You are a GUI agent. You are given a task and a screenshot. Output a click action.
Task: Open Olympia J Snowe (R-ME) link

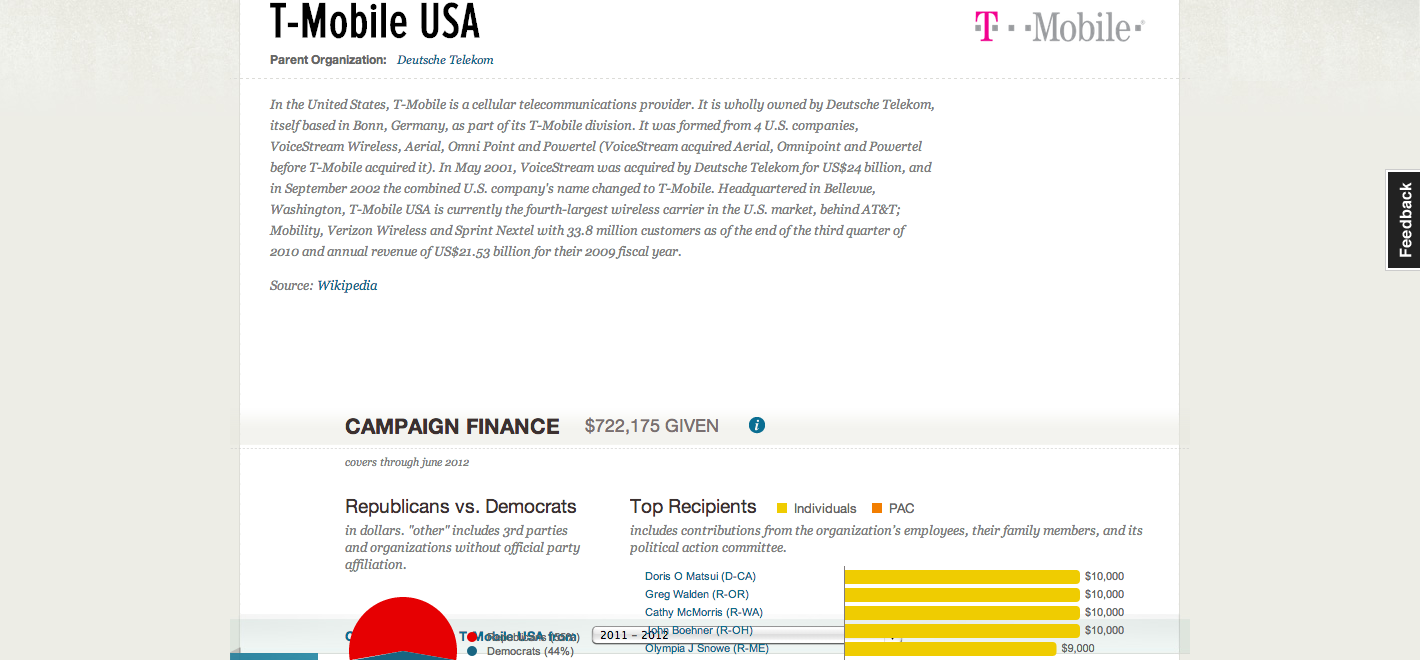[x=708, y=648]
